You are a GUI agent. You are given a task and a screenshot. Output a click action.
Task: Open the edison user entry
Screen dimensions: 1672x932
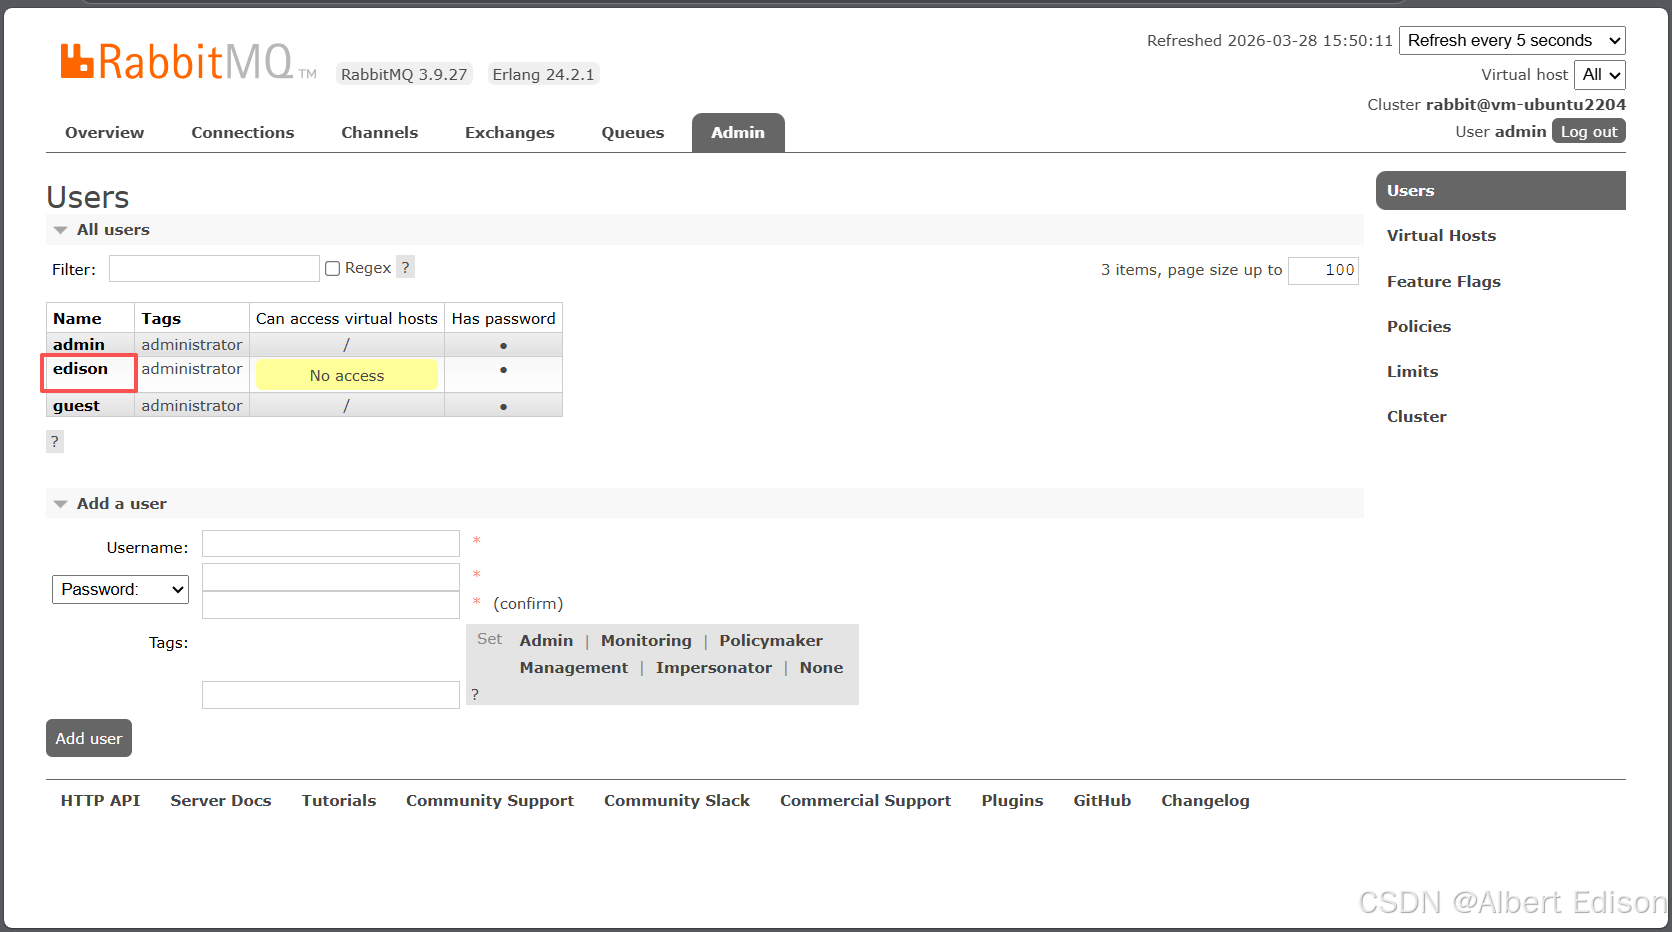point(80,368)
